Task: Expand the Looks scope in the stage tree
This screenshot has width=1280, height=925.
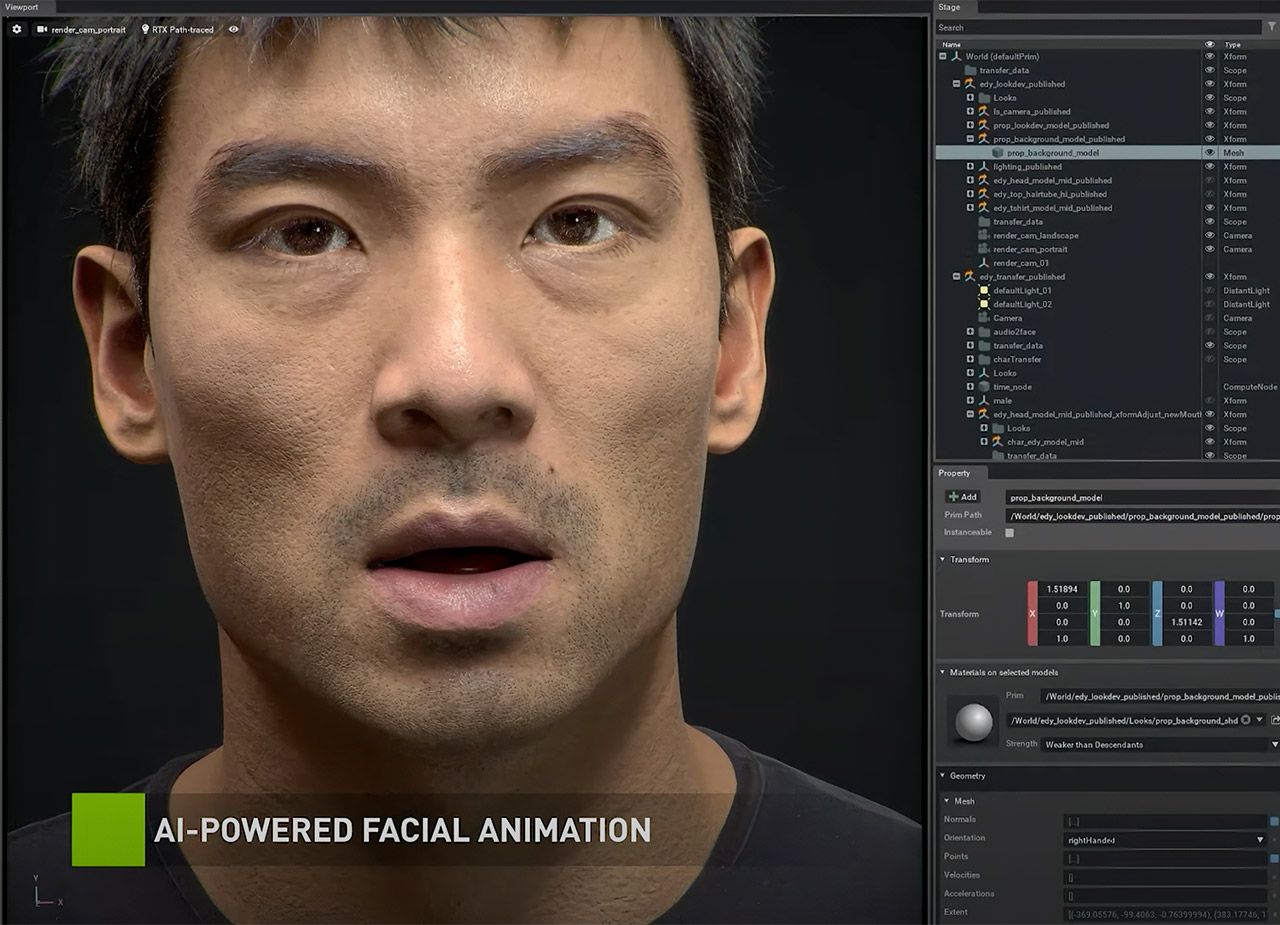Action: point(970,98)
